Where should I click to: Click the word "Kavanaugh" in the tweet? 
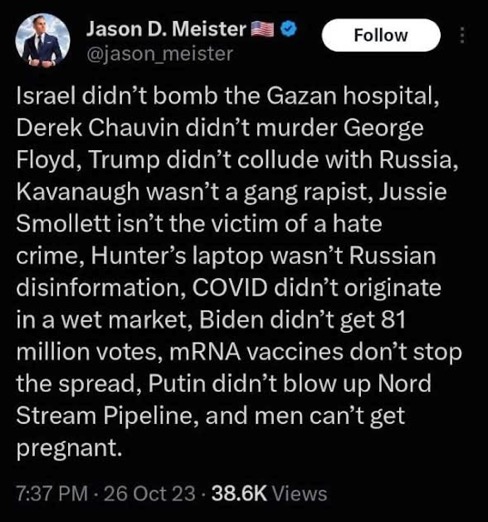coord(78,192)
